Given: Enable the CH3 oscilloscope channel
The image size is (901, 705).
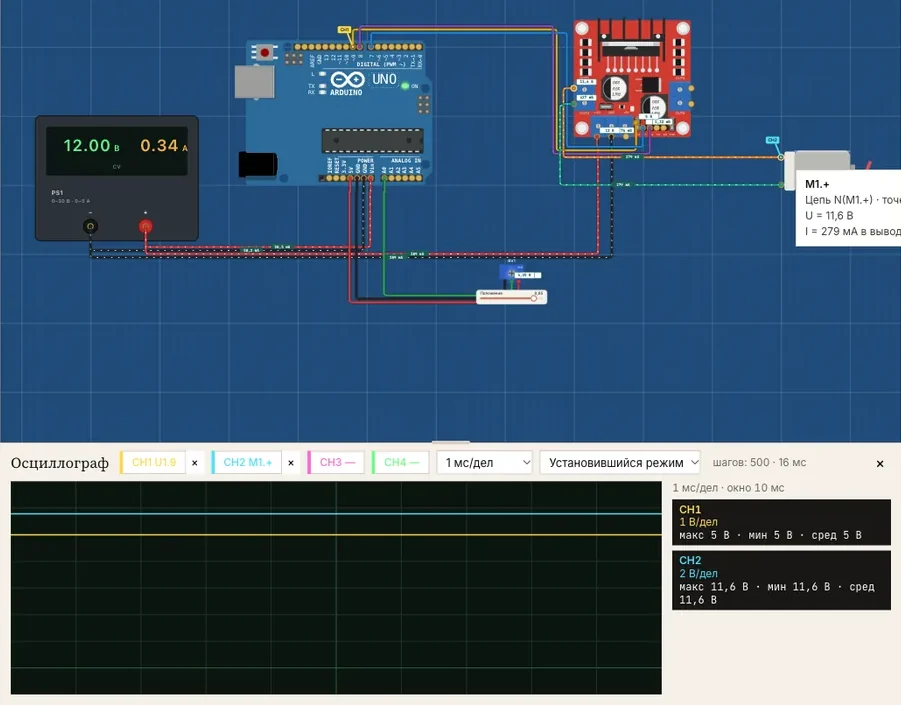Looking at the screenshot, I should pos(337,463).
